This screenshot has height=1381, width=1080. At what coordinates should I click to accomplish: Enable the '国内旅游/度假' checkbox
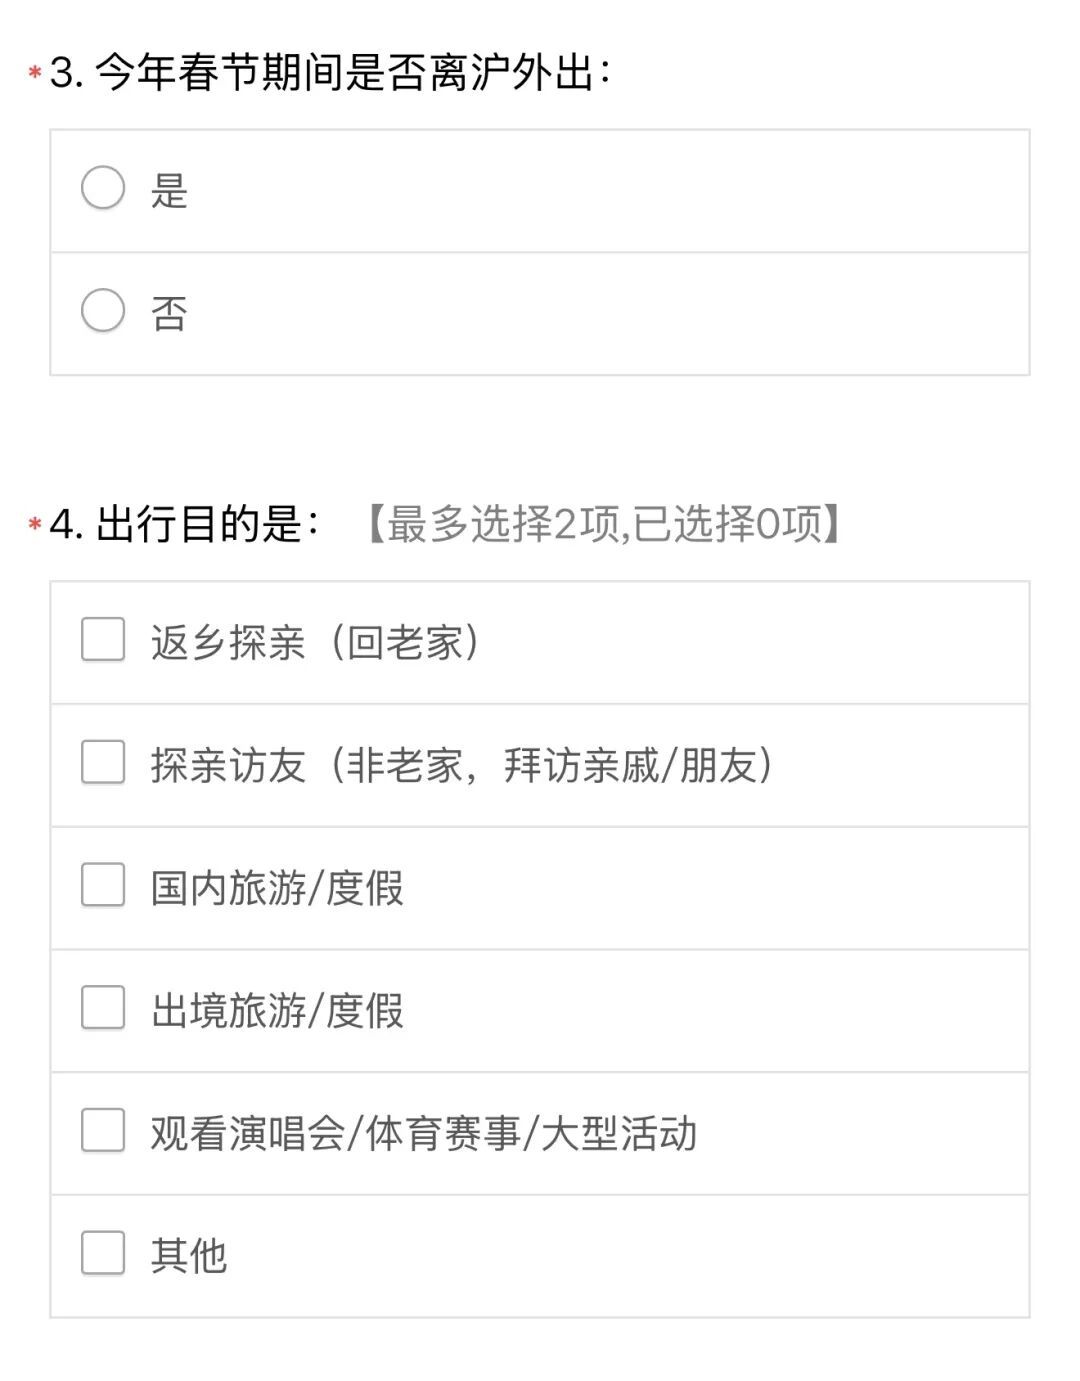[103, 885]
